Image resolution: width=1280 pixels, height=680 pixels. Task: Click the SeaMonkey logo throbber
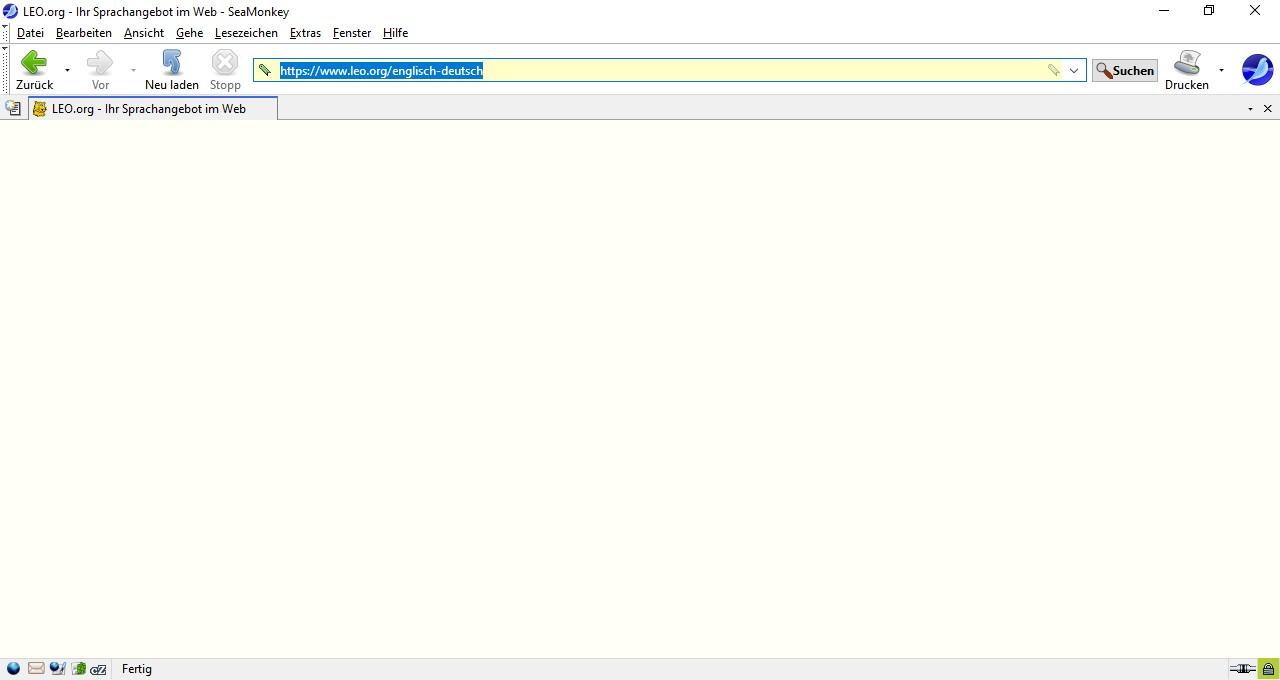point(1257,70)
